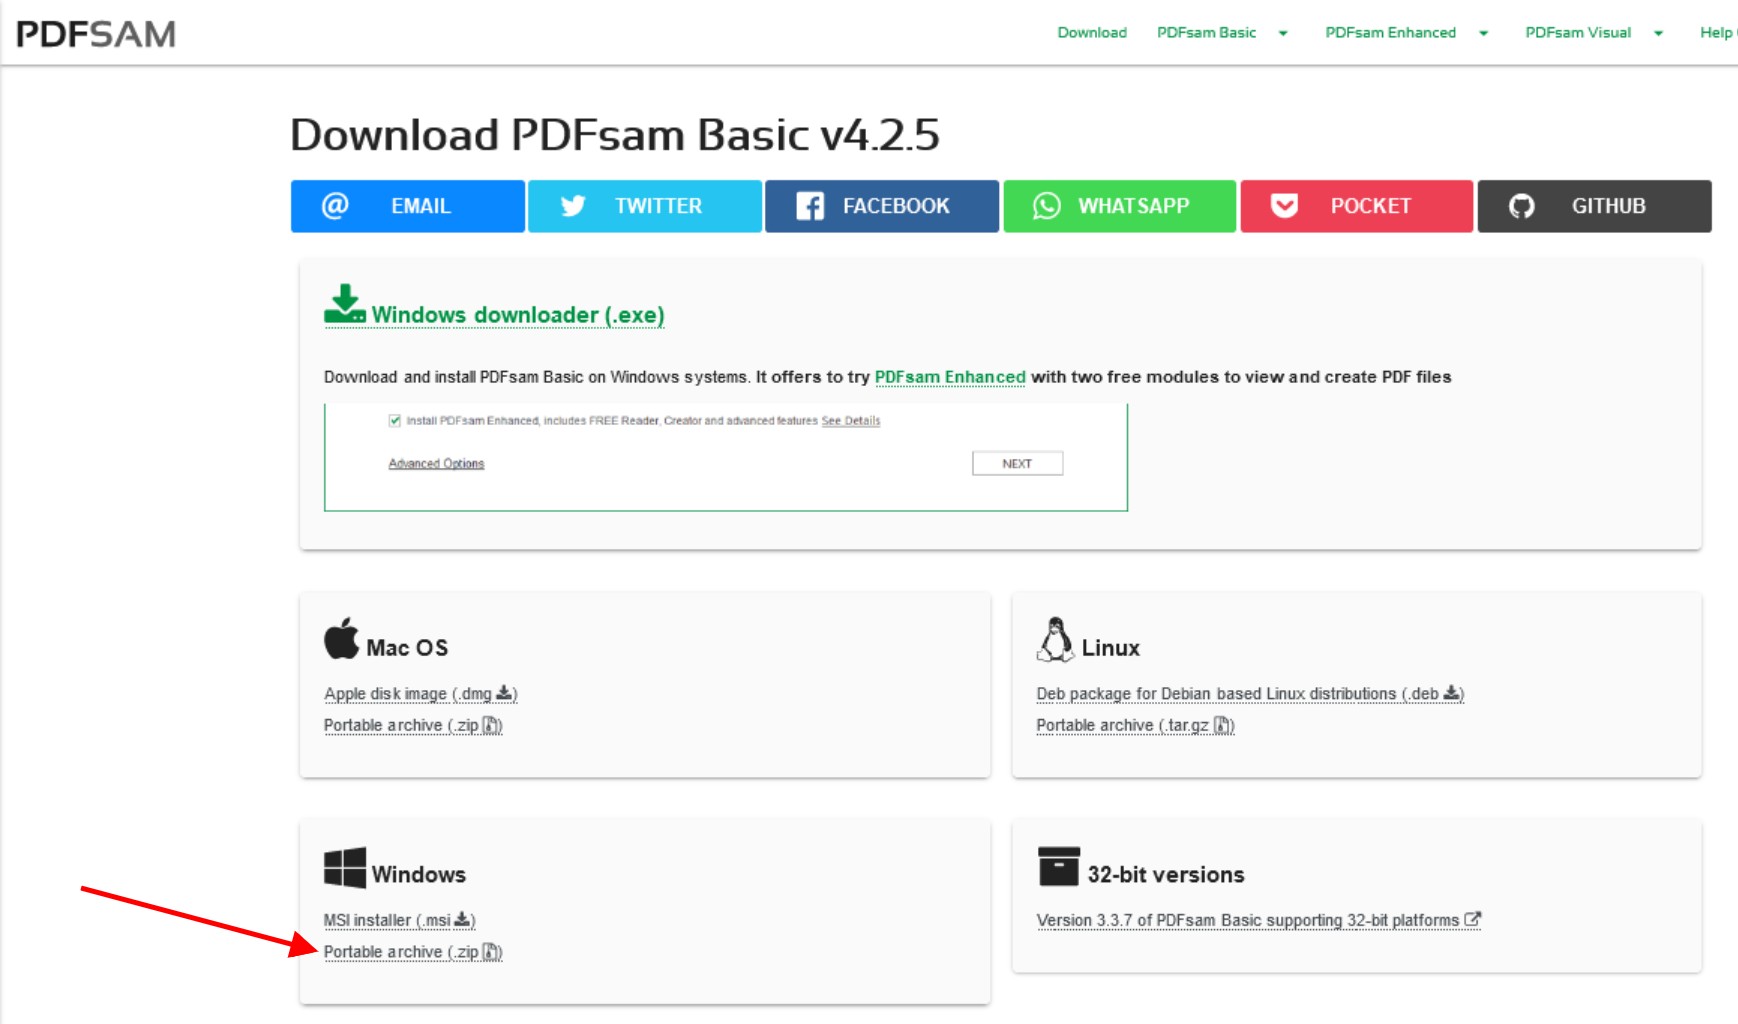Download Linux Portable archive (.tar.gz)
The width and height of the screenshot is (1738, 1024).
pyautogui.click(x=1135, y=725)
